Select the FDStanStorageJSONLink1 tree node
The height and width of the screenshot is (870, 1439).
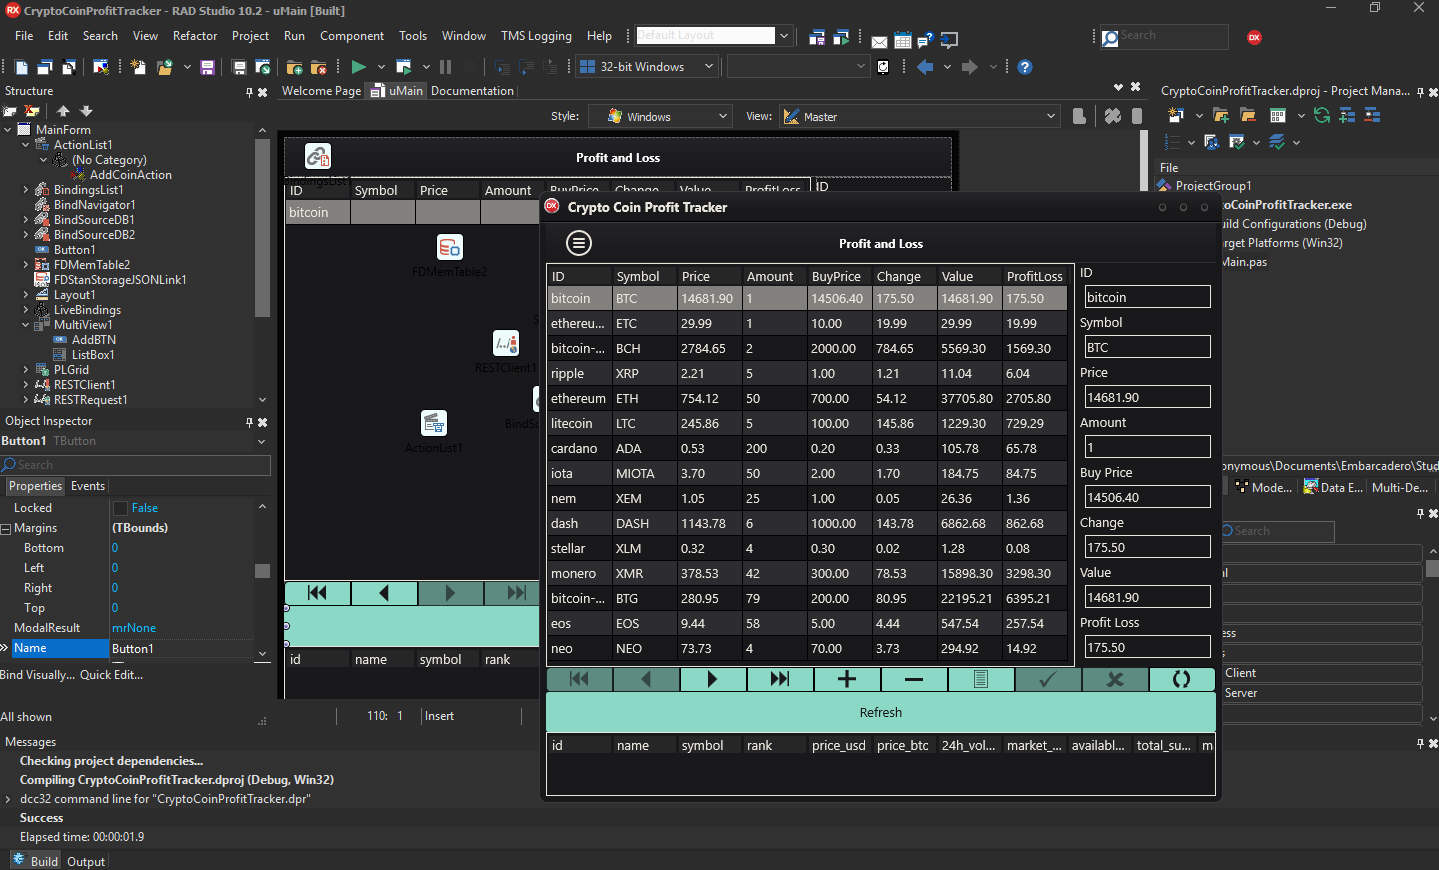120,280
